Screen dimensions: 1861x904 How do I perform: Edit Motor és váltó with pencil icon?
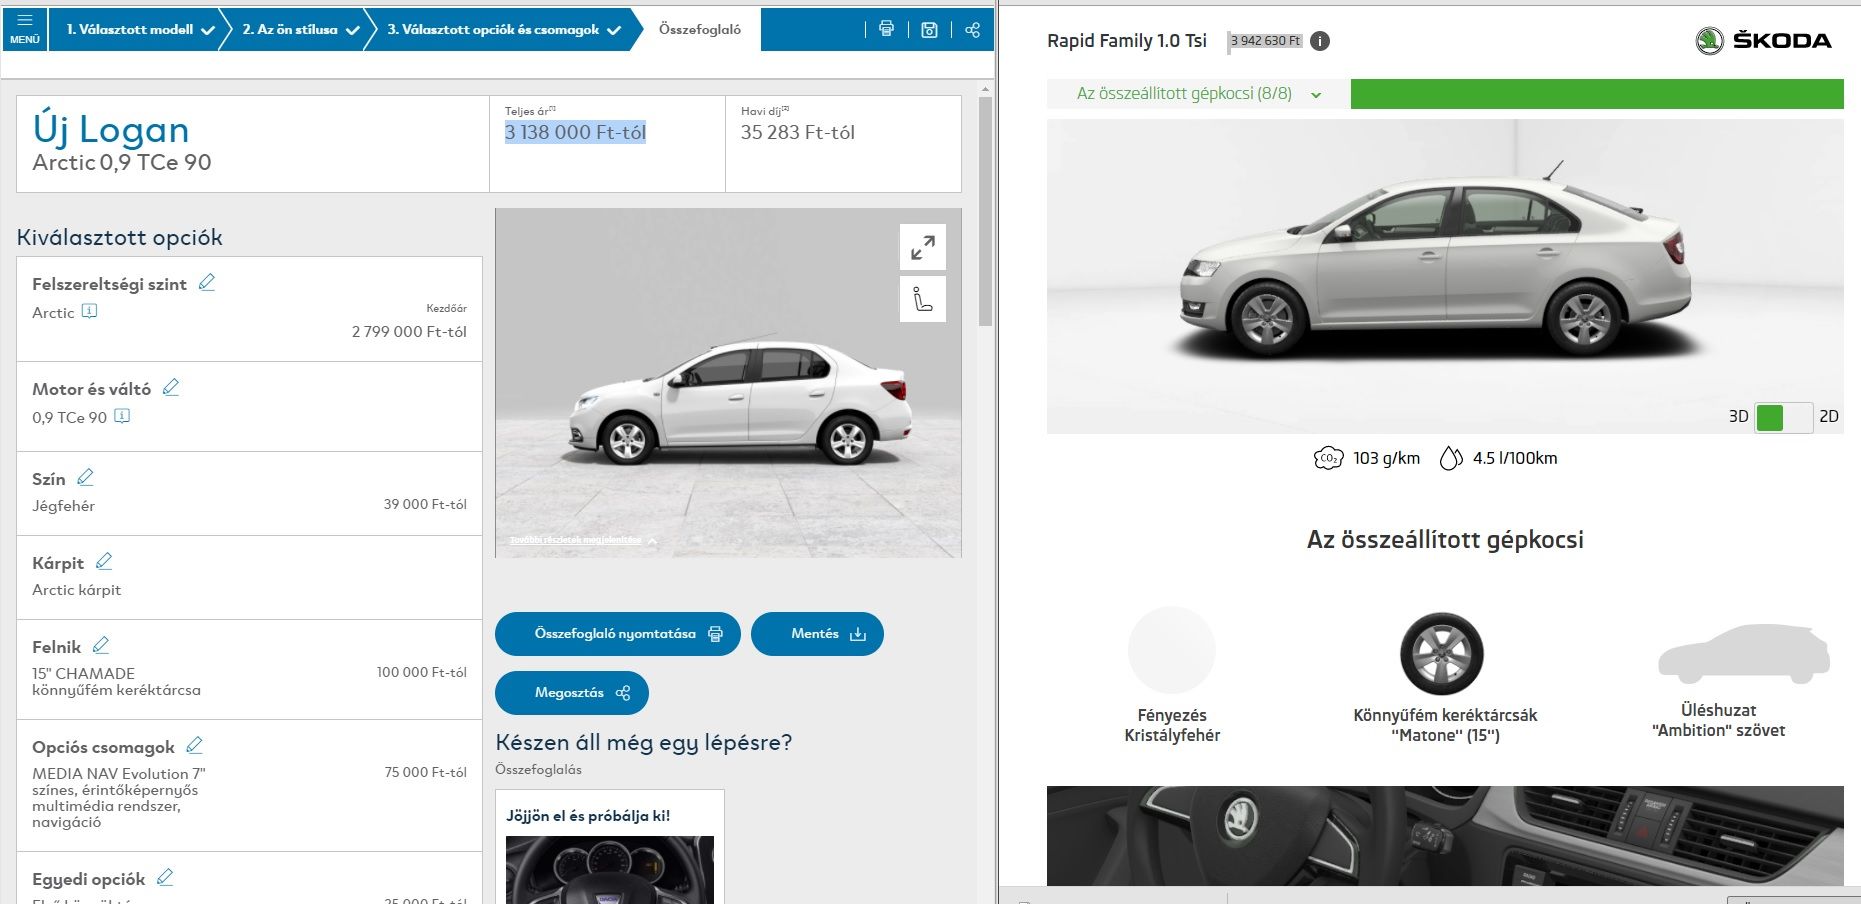[171, 387]
